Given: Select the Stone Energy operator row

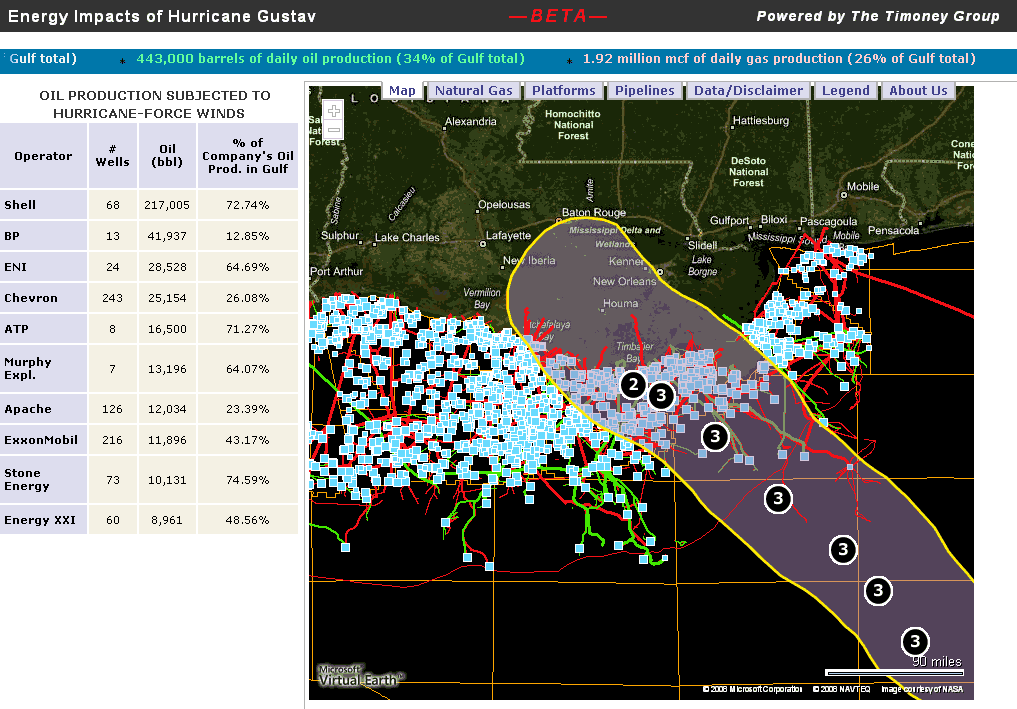Looking at the screenshot, I should pos(149,480).
